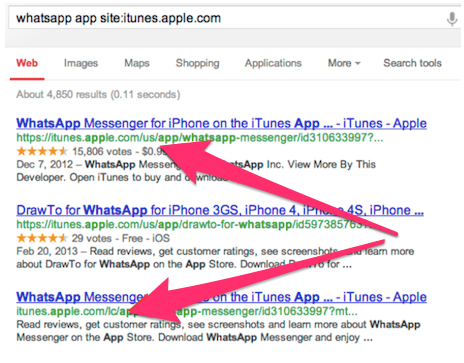This screenshot has width=464, height=363.
Task: Click the itunes.apple.com/us/app/drawto-for-whatsapp URL
Action: [195, 225]
